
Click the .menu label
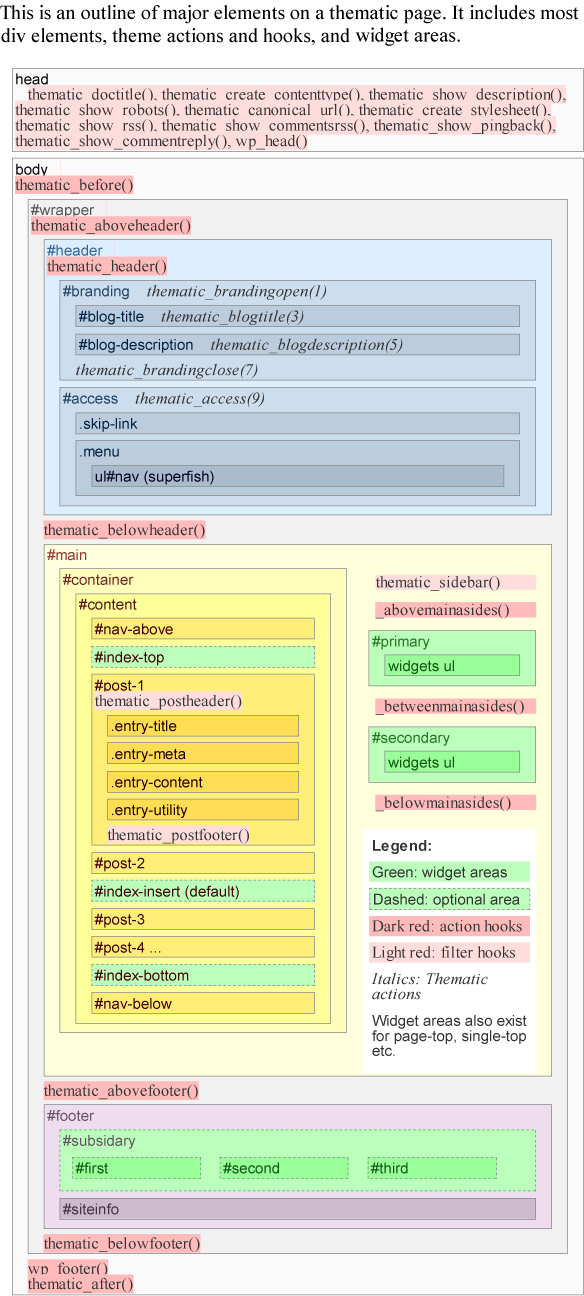click(99, 452)
